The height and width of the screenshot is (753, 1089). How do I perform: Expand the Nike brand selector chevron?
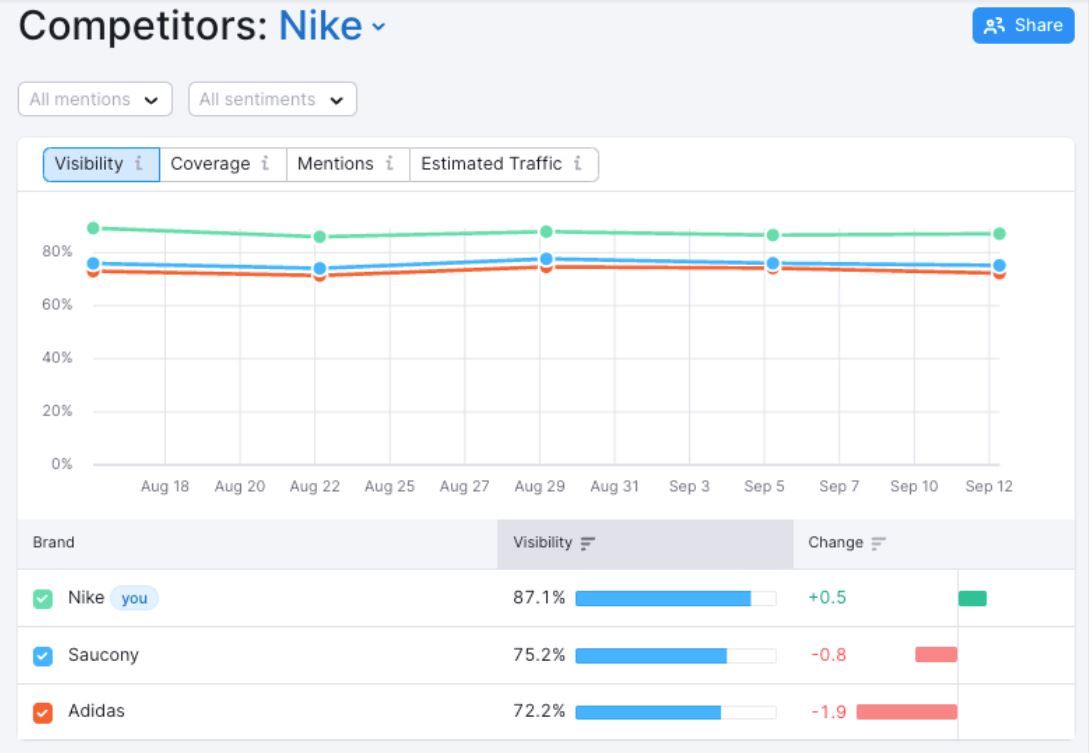pos(379,27)
